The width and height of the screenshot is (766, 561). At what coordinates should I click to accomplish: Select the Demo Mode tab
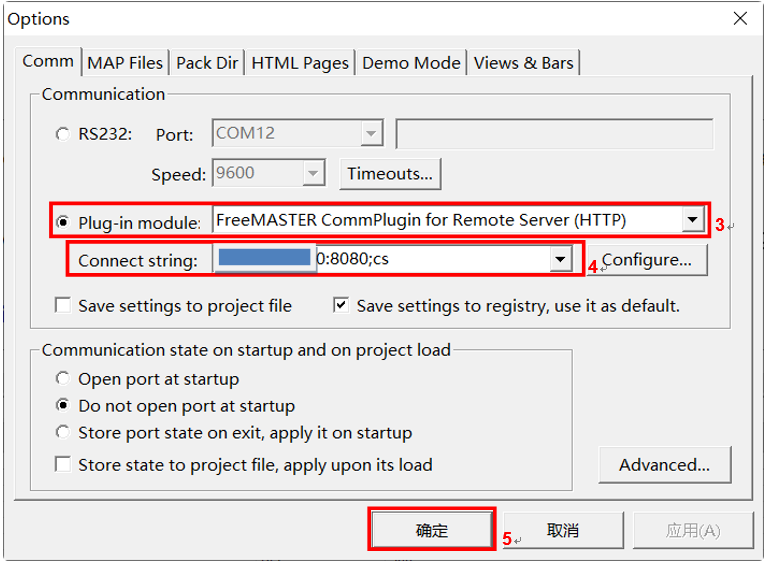(411, 62)
